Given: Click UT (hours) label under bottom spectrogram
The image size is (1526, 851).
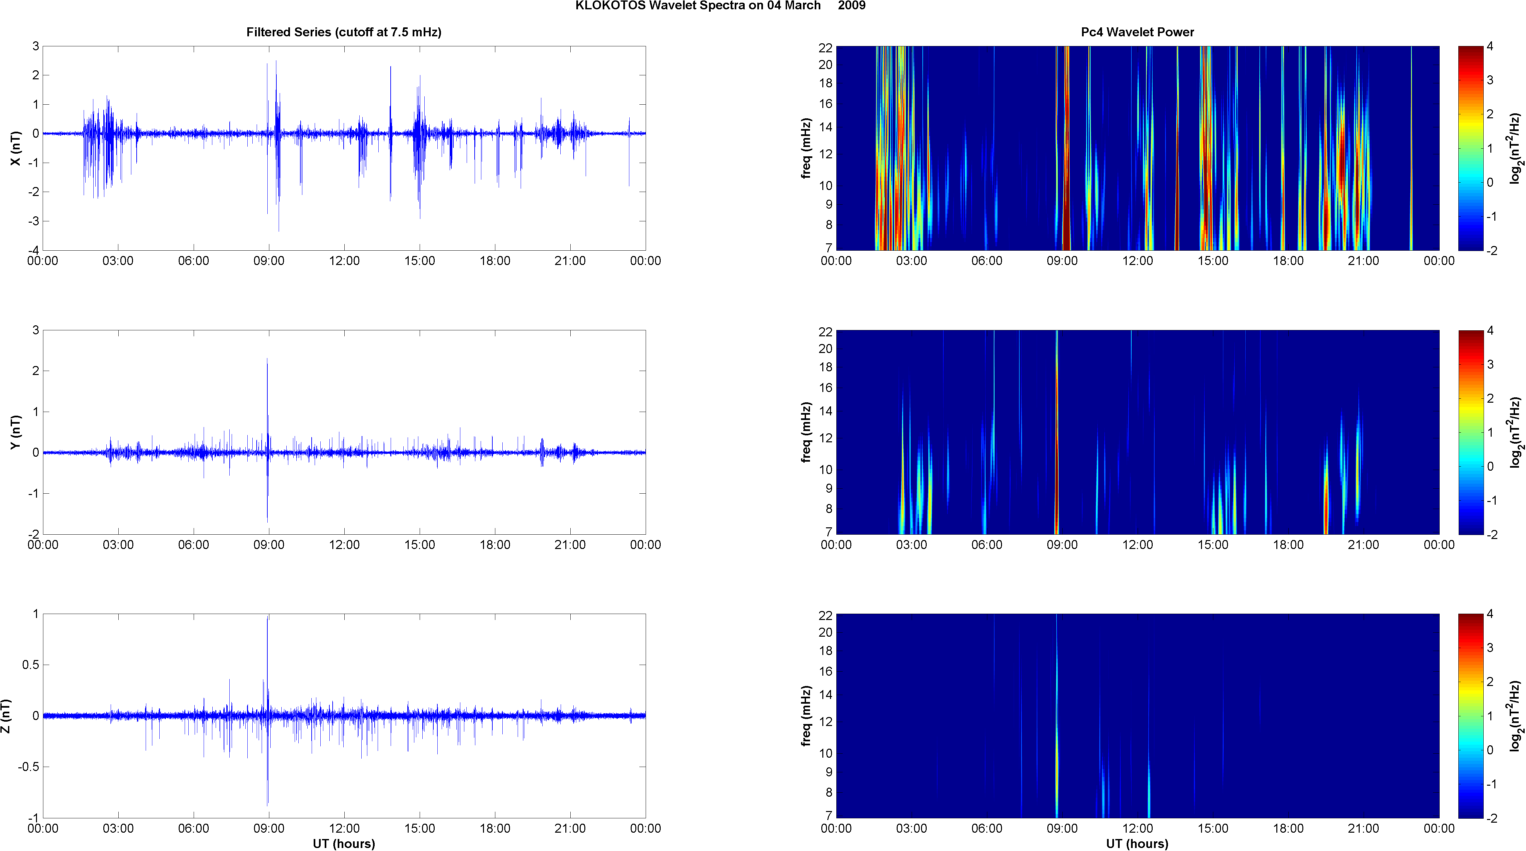Looking at the screenshot, I should (1137, 844).
